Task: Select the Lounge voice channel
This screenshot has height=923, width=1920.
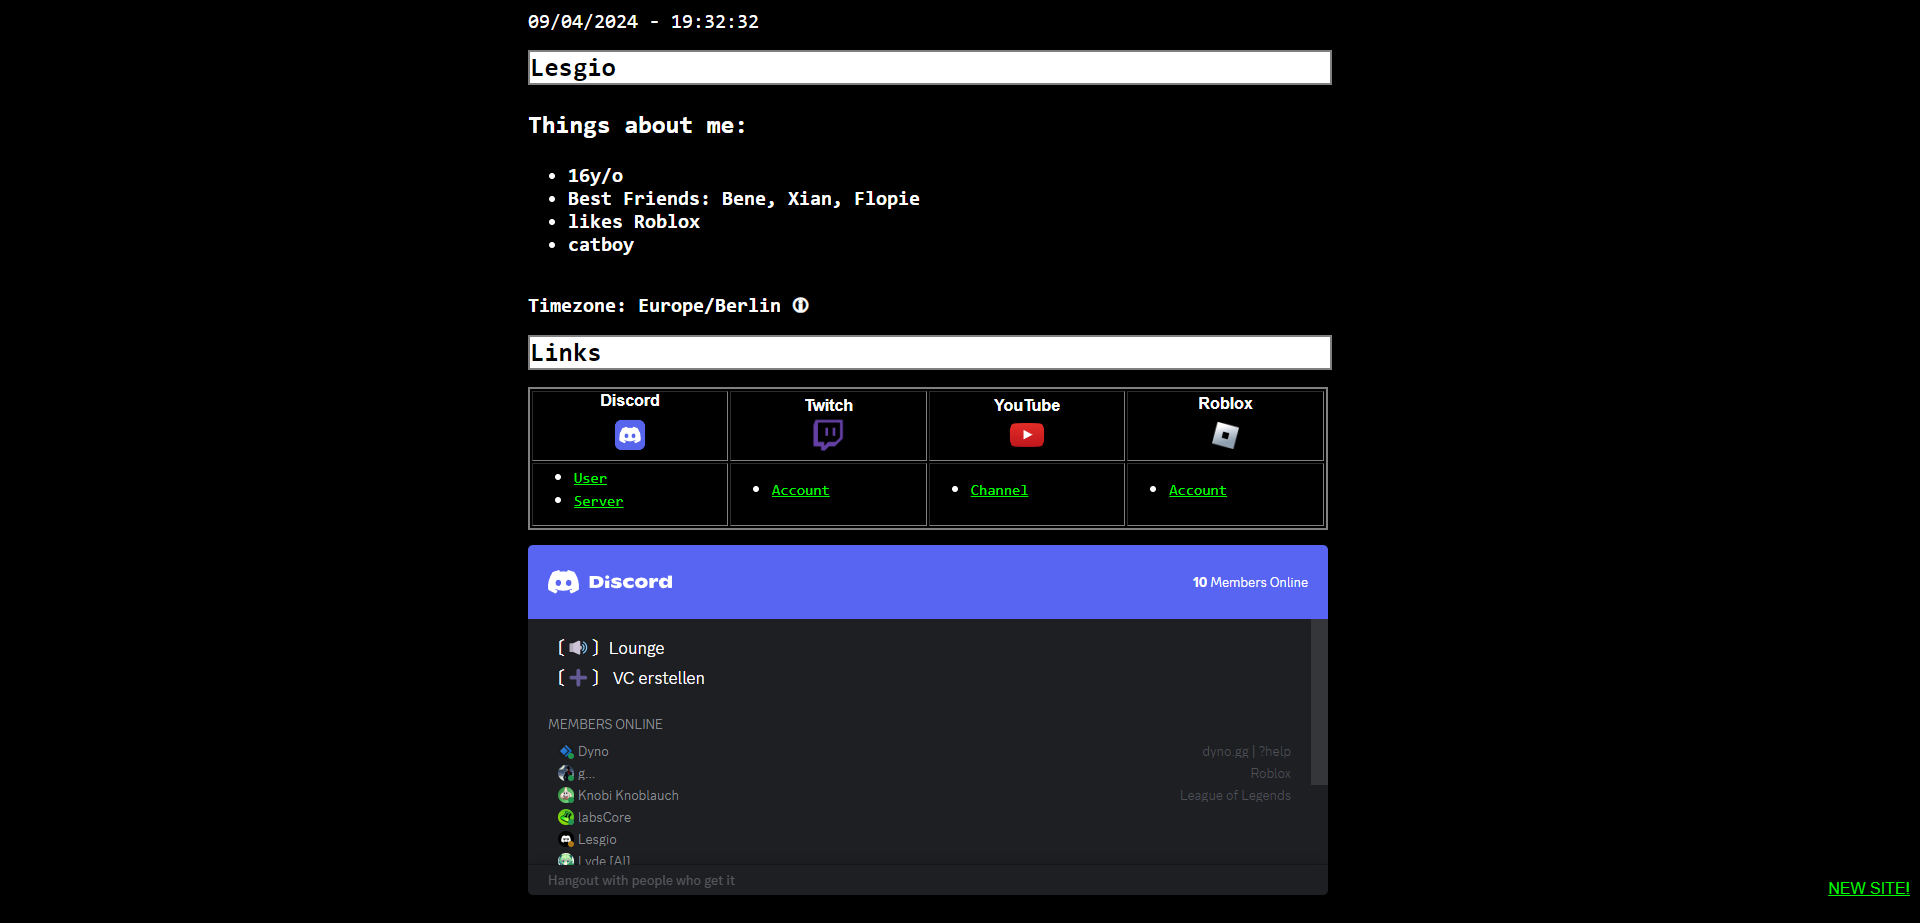Action: pyautogui.click(x=636, y=648)
